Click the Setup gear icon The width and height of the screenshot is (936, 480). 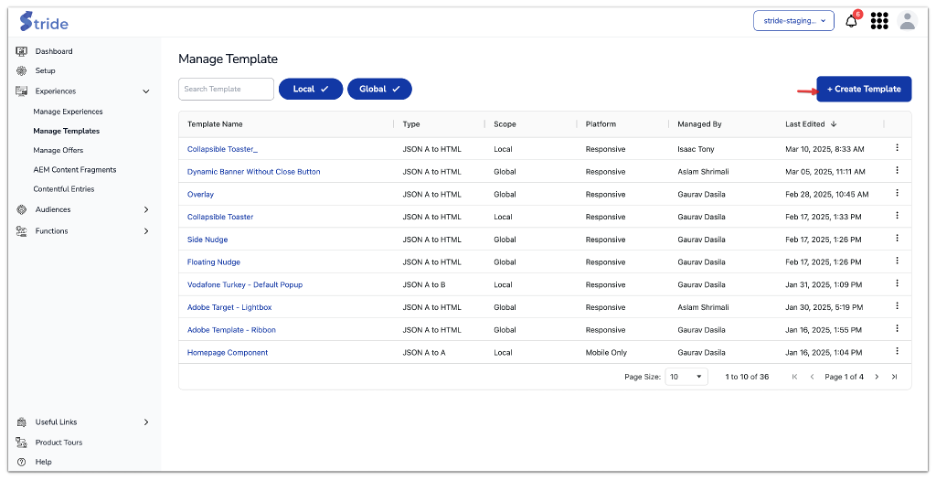tap(21, 70)
